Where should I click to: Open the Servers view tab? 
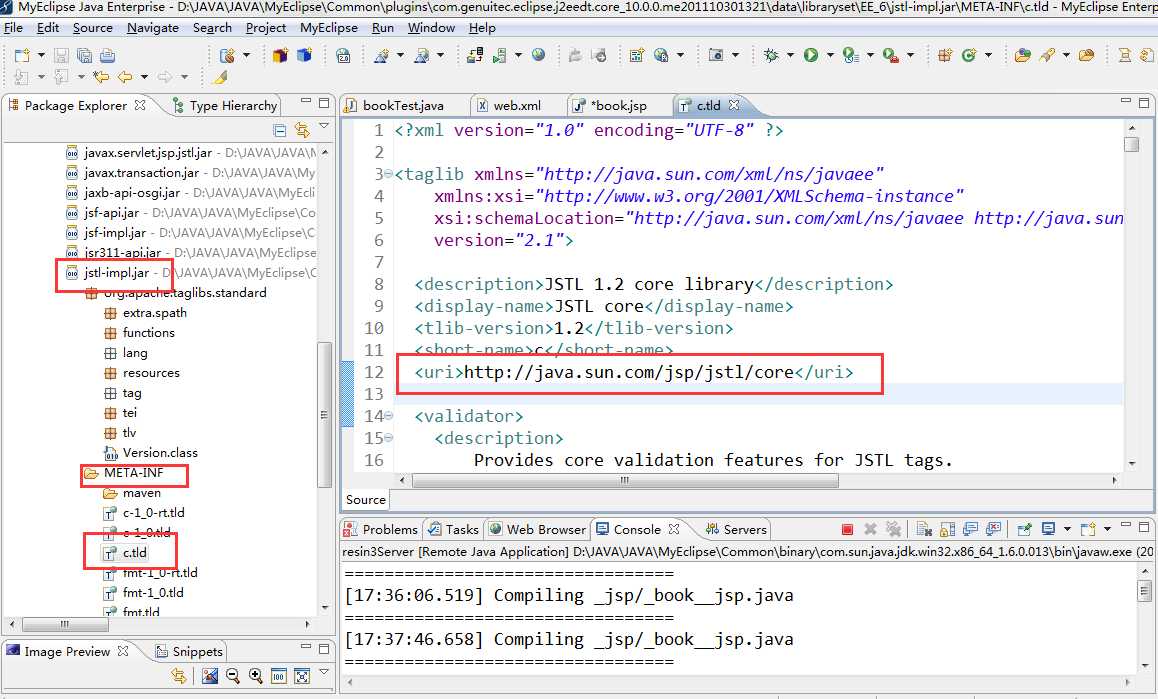pyautogui.click(x=736, y=529)
